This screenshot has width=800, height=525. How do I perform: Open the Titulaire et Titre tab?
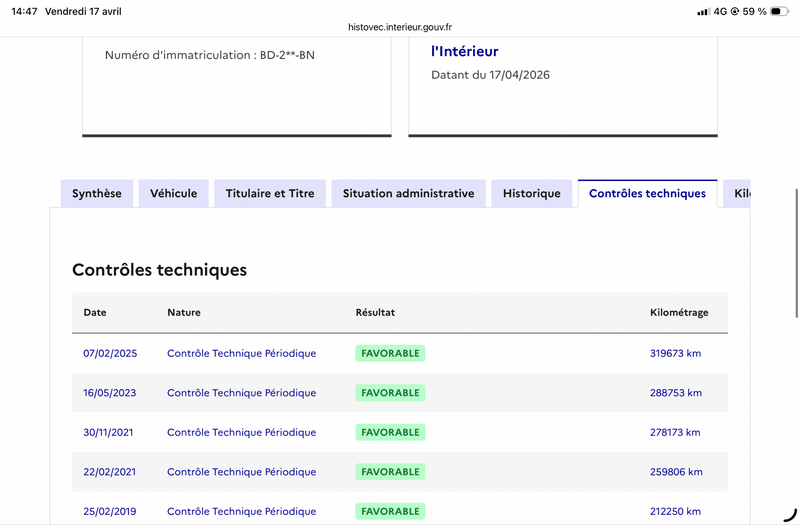pos(270,193)
